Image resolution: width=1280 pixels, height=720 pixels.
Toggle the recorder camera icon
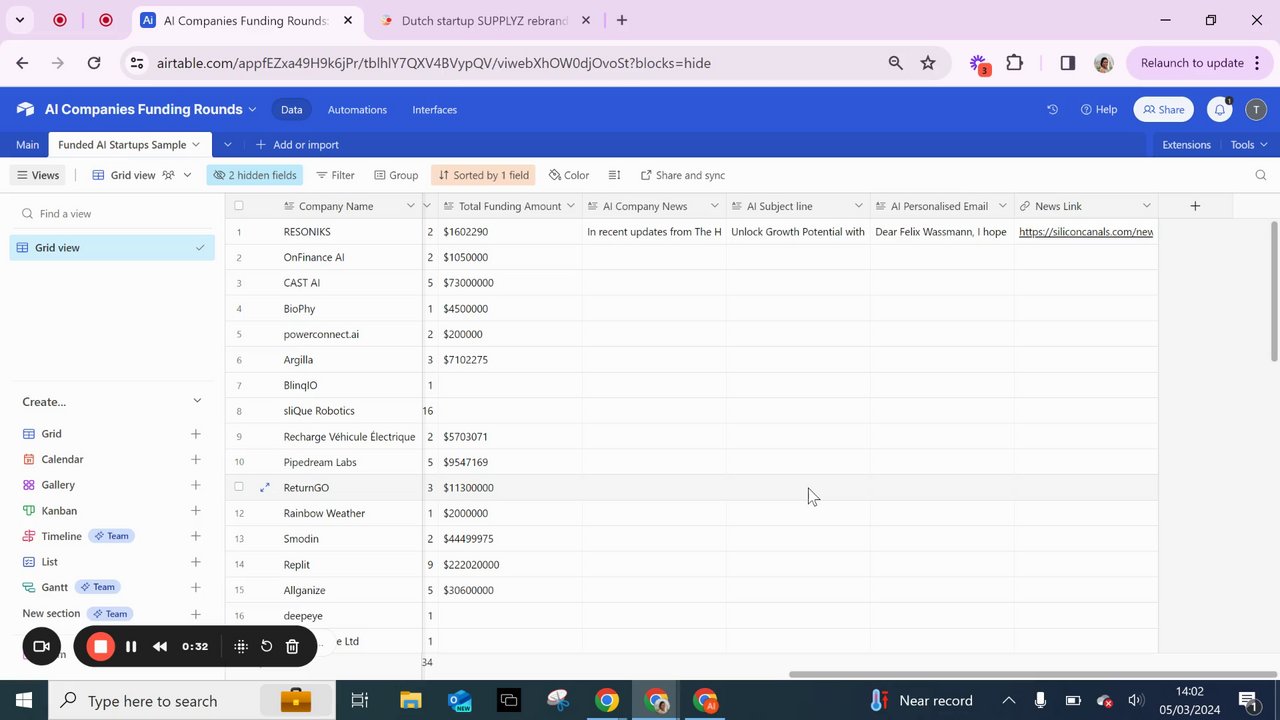click(42, 646)
